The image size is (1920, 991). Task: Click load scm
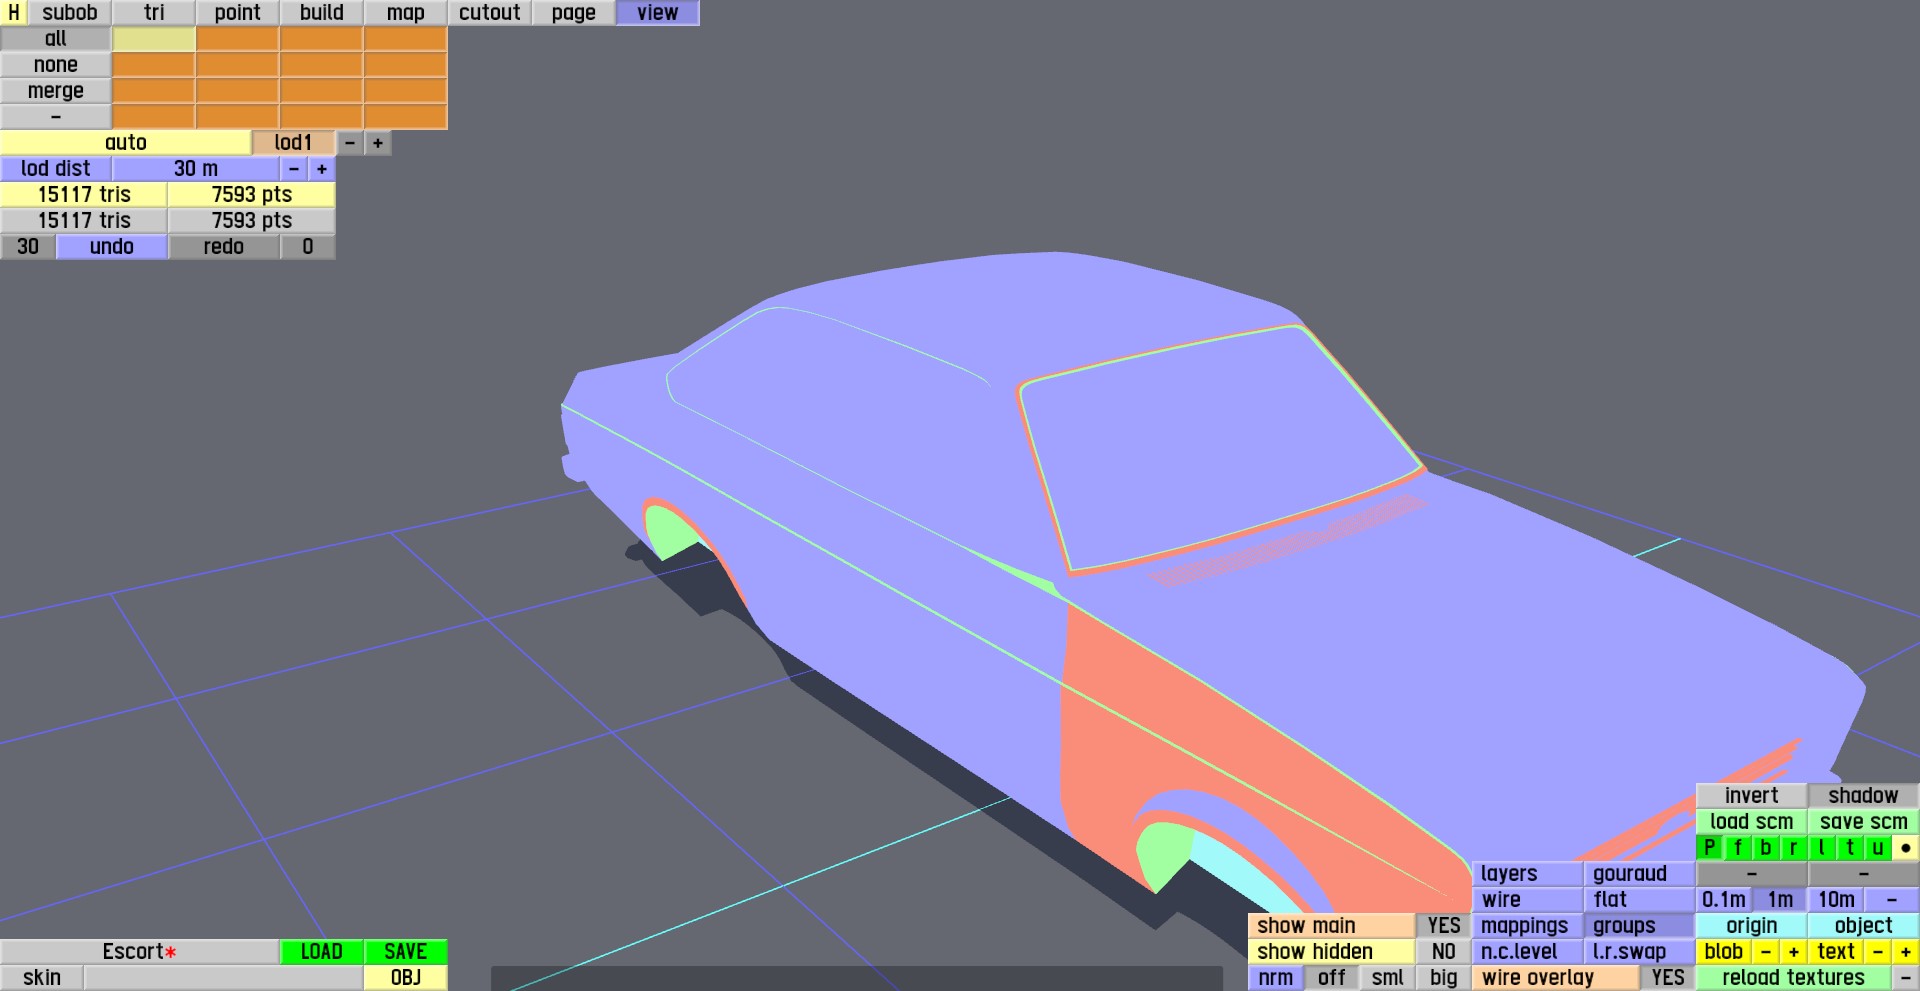[1752, 822]
